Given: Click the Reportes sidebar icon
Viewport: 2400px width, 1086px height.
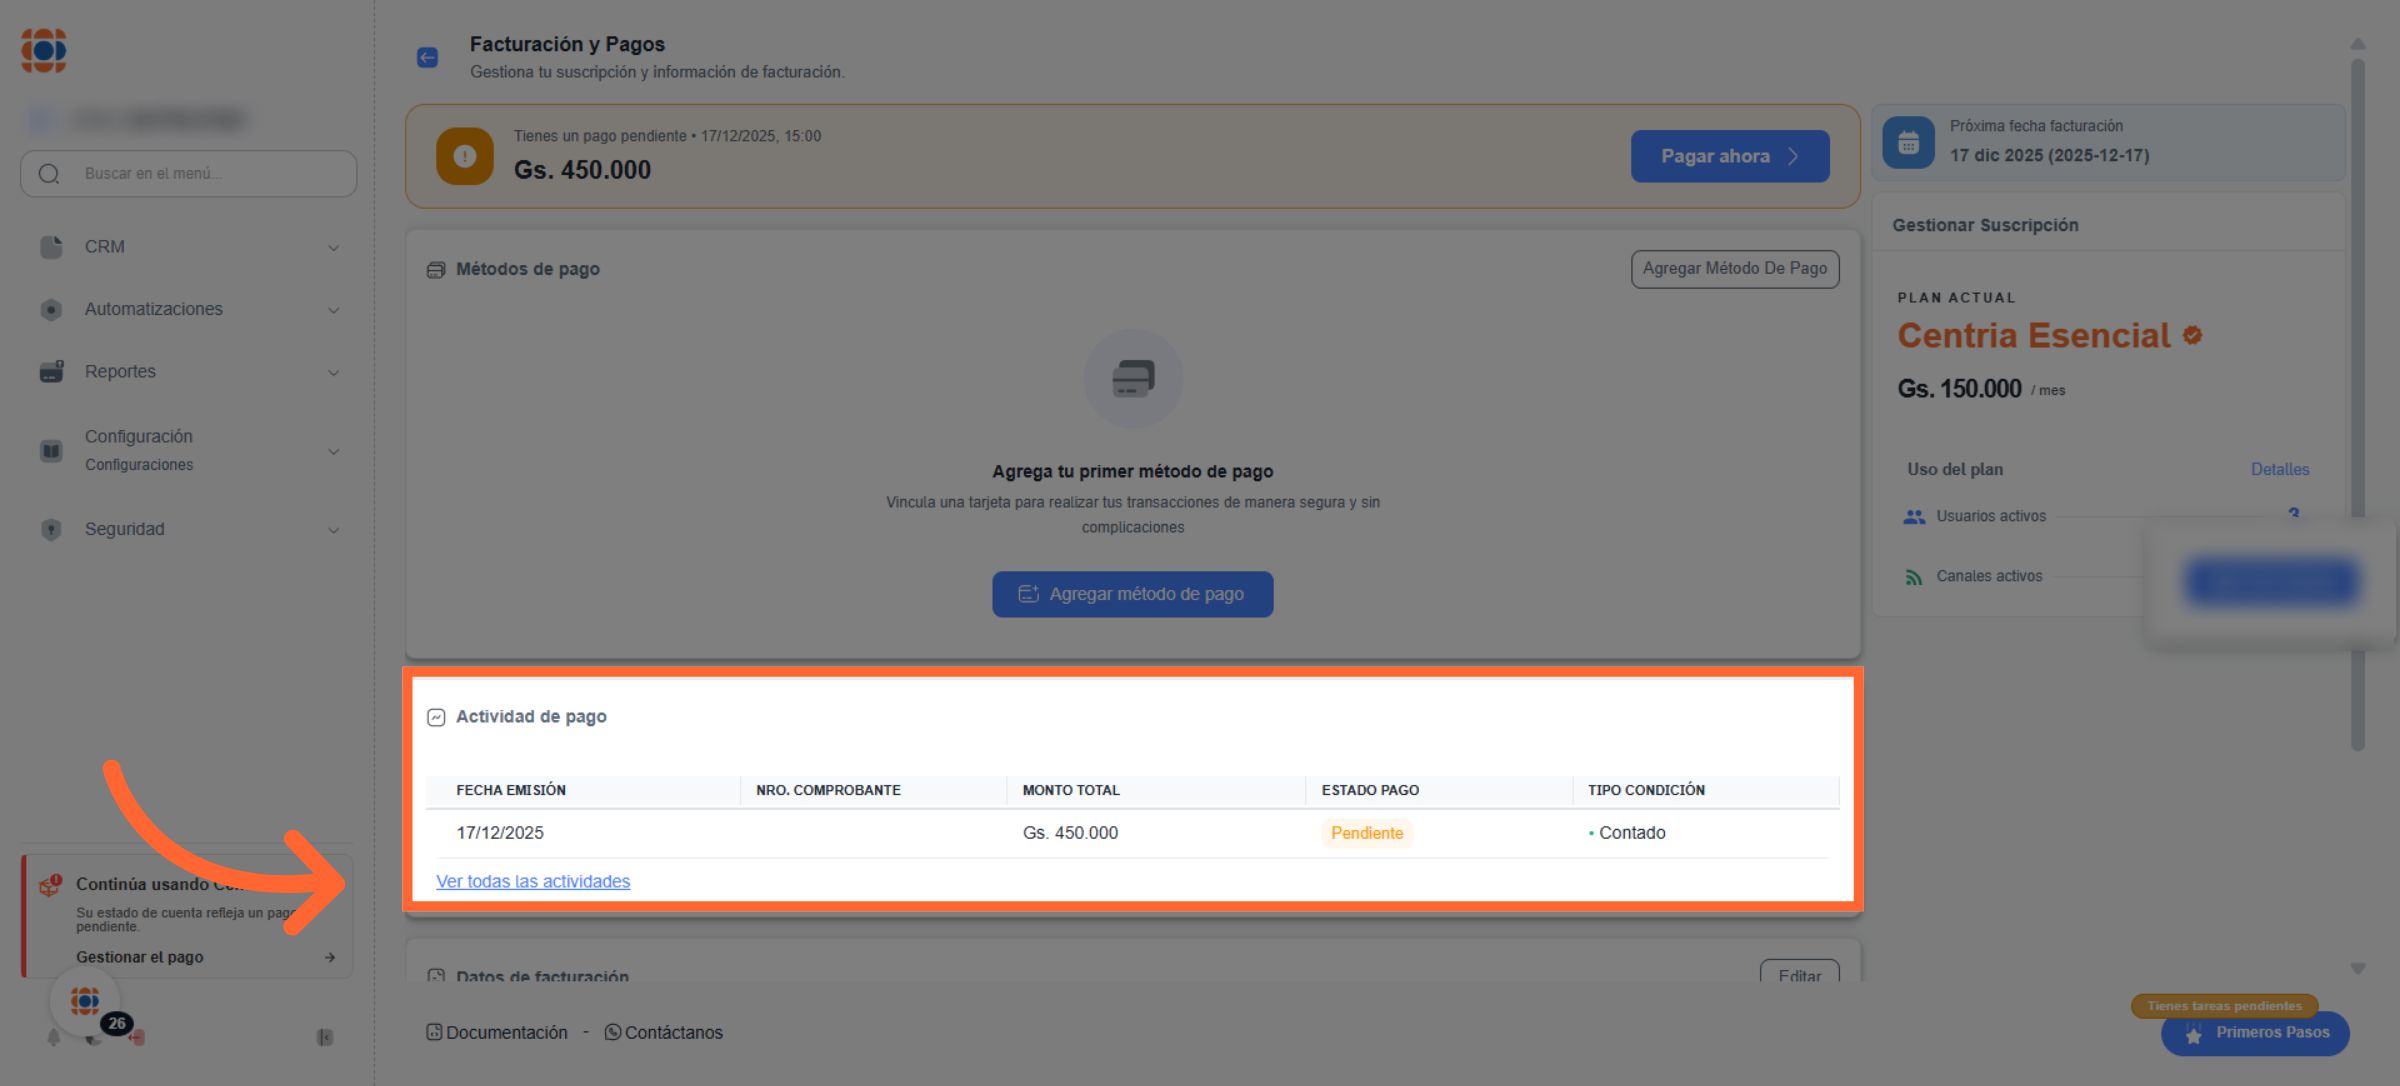Looking at the screenshot, I should pos(51,372).
